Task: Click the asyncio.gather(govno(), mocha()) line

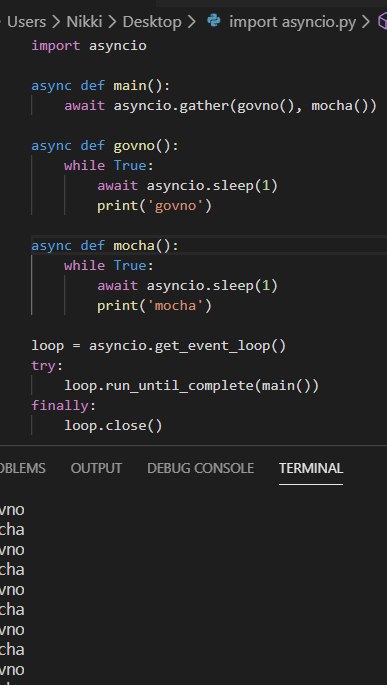Action: pos(220,106)
